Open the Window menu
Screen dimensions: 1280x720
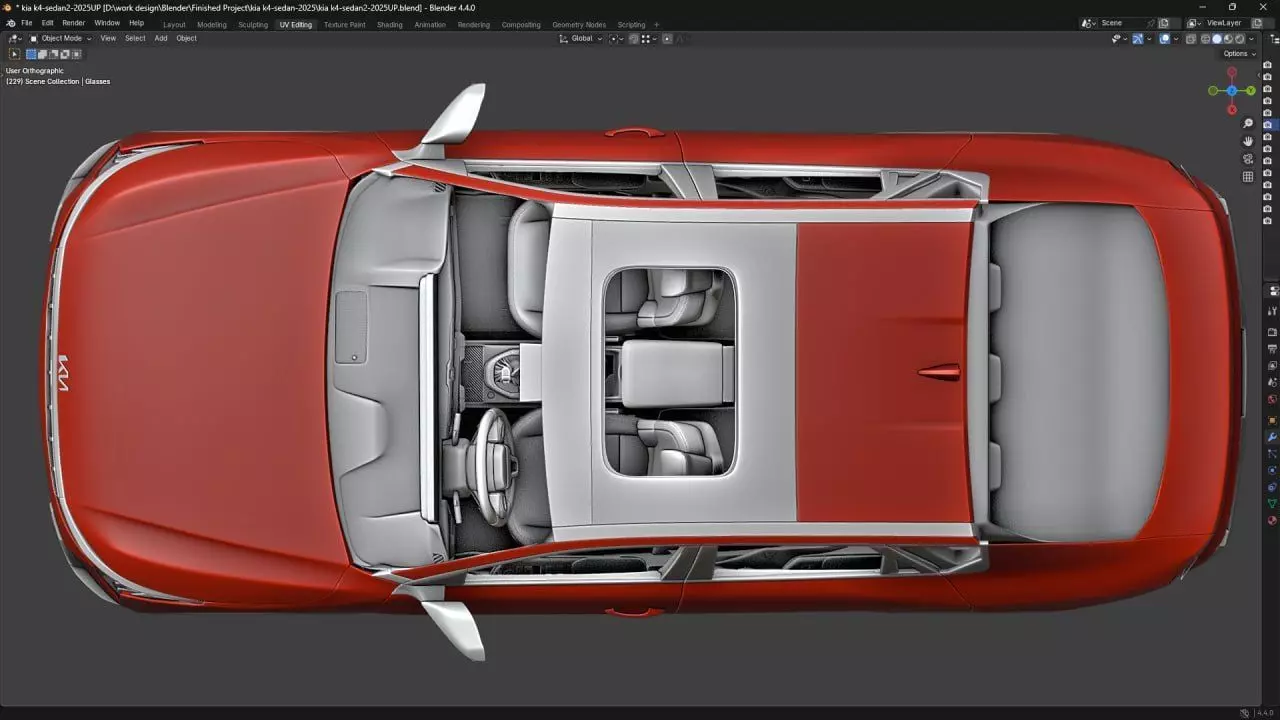coord(107,23)
